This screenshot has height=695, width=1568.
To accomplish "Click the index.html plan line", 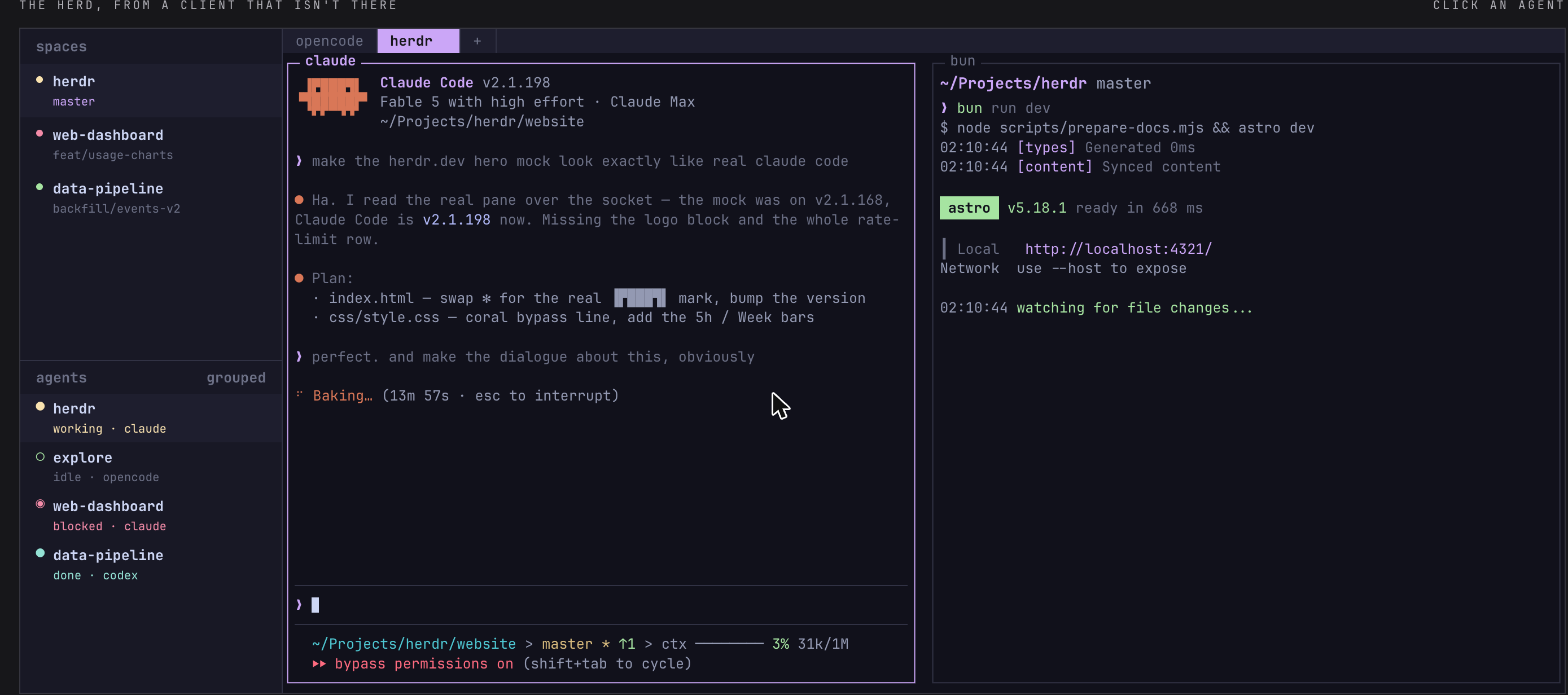I will click(589, 298).
